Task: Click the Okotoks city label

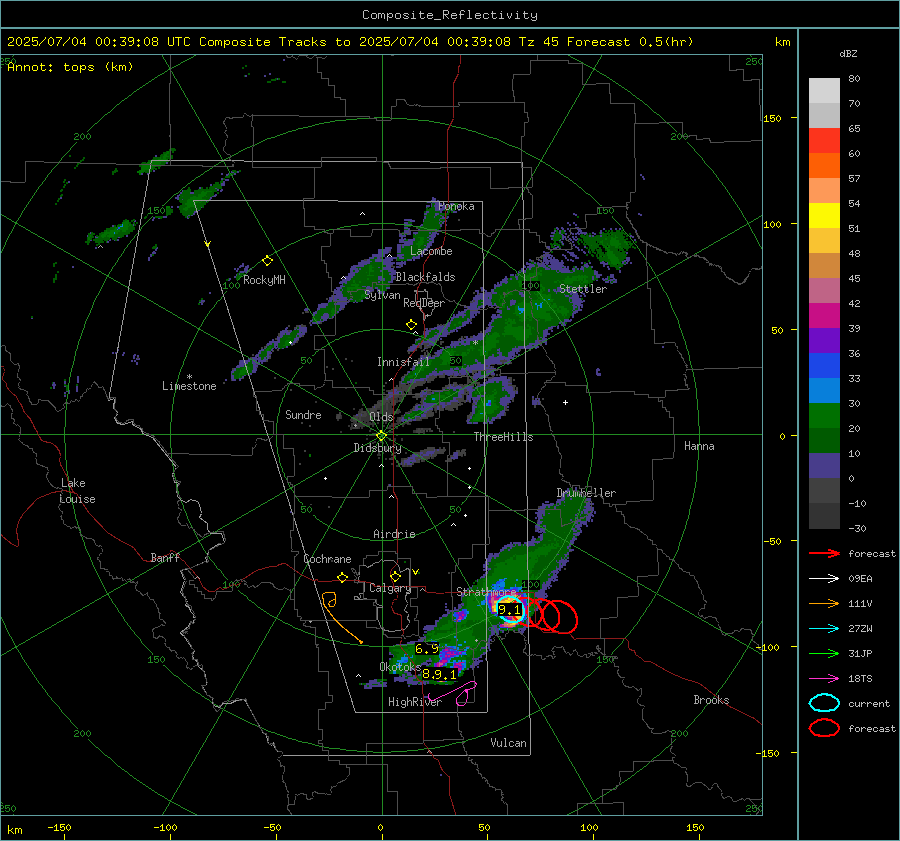Action: click(400, 667)
